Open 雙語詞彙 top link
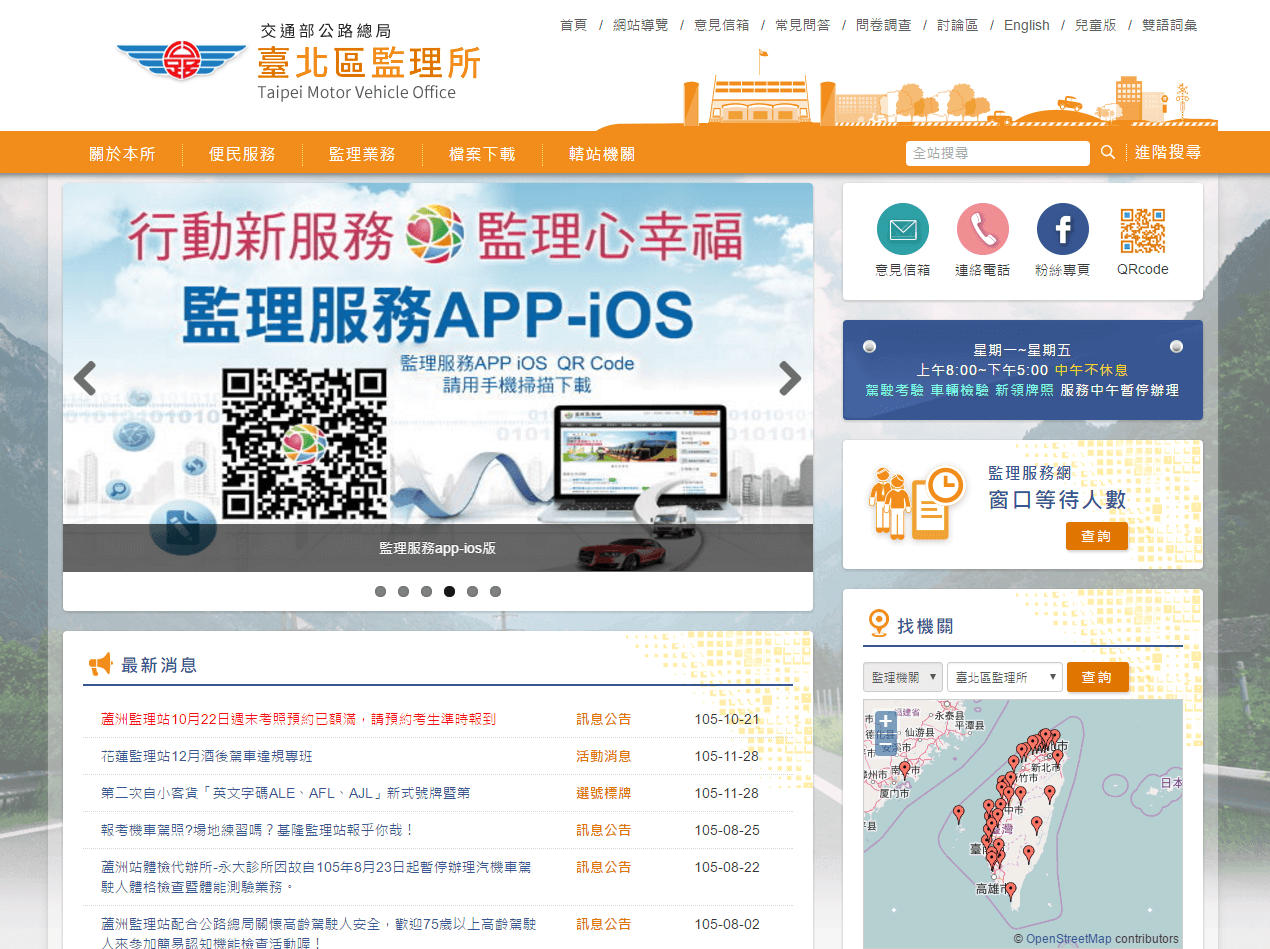 (x=1170, y=25)
